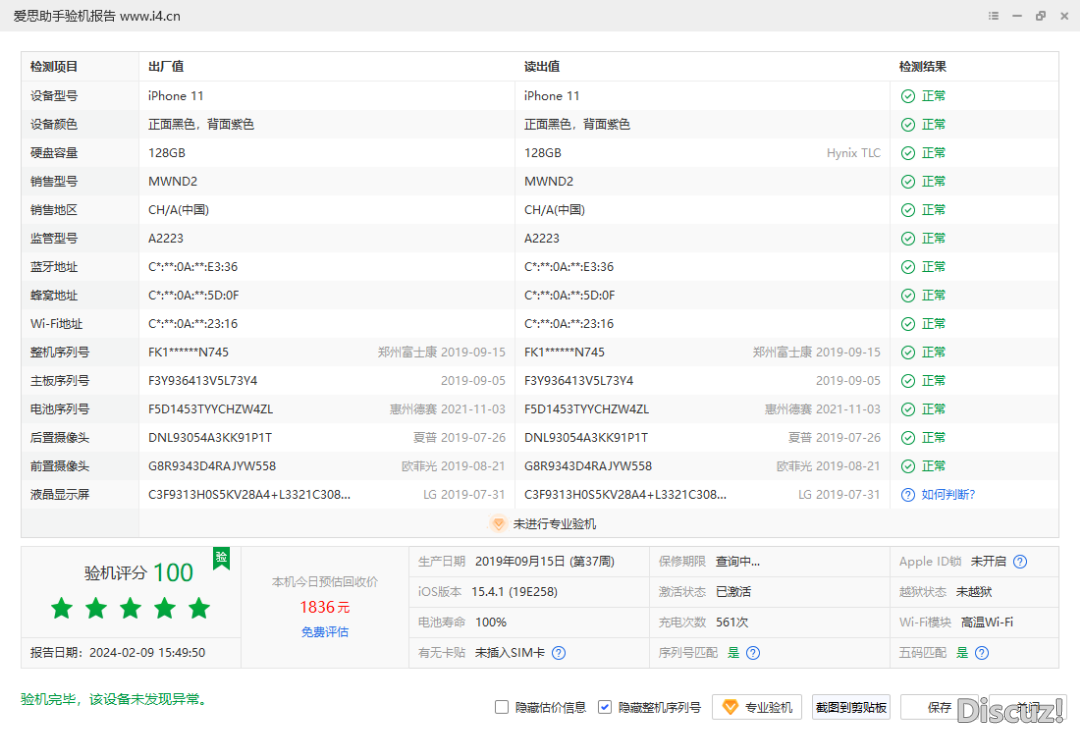Screen dimensions: 1080x735
Task: Click green check icon in 硬盘容量 row
Action: 908,153
